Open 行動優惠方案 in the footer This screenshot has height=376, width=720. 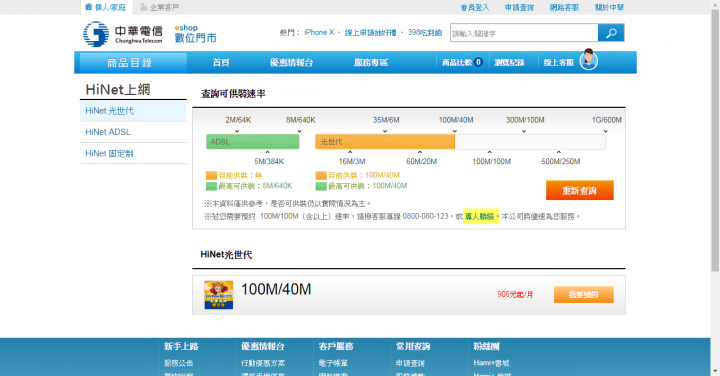(263, 363)
